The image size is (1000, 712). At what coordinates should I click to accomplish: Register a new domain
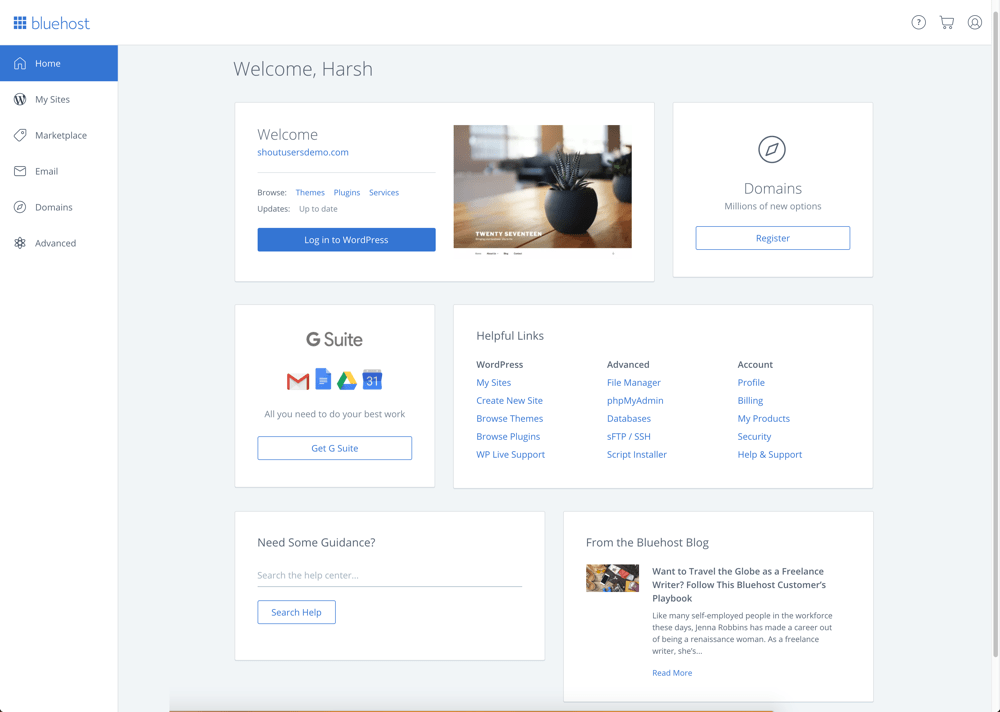772,237
